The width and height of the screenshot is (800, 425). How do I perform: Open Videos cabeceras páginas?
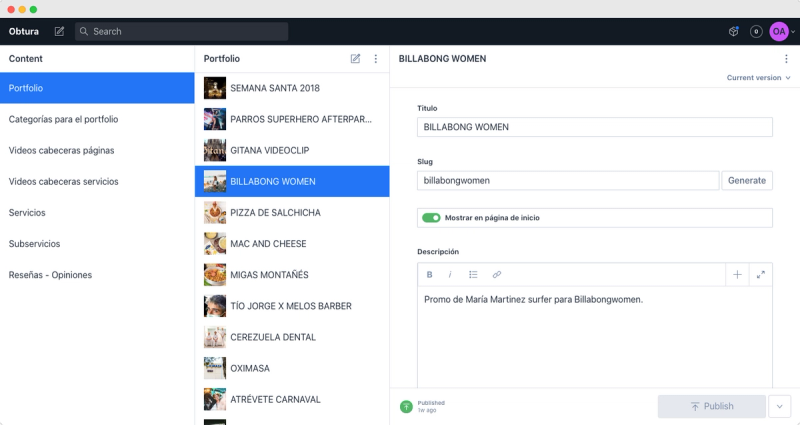point(97,150)
